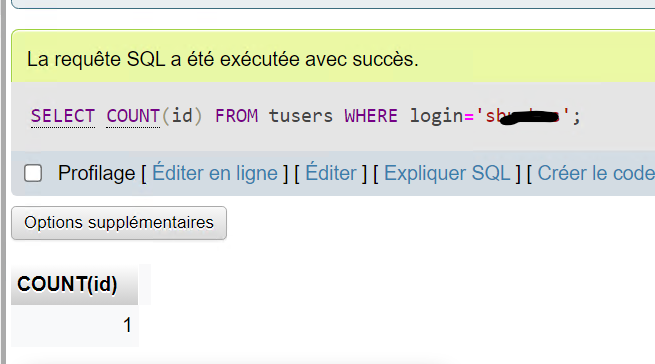This screenshot has width=655, height=364.
Task: Click the id argument inside COUNT parentheses
Action: click(x=182, y=116)
